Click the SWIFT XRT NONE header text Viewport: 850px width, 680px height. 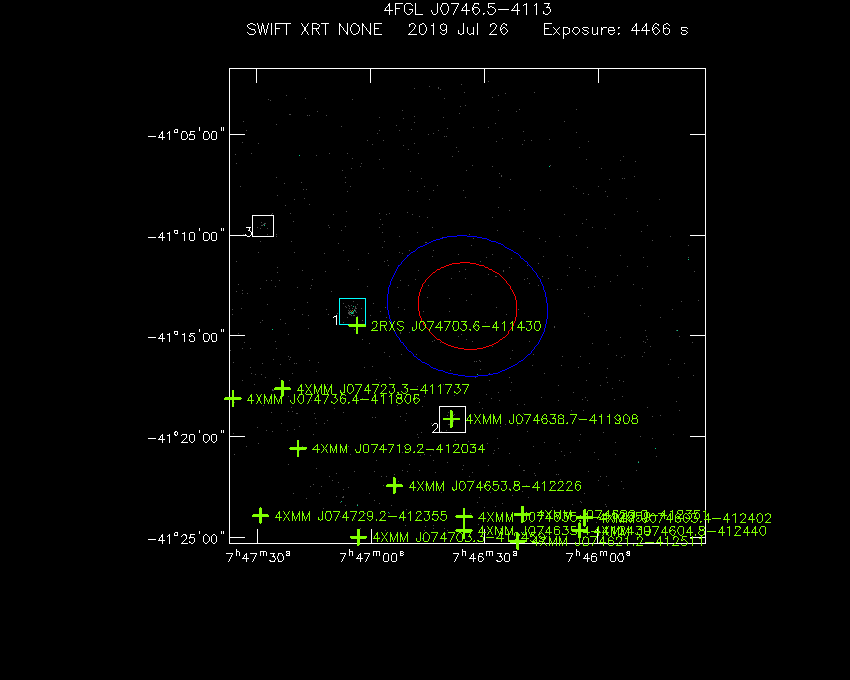click(314, 29)
